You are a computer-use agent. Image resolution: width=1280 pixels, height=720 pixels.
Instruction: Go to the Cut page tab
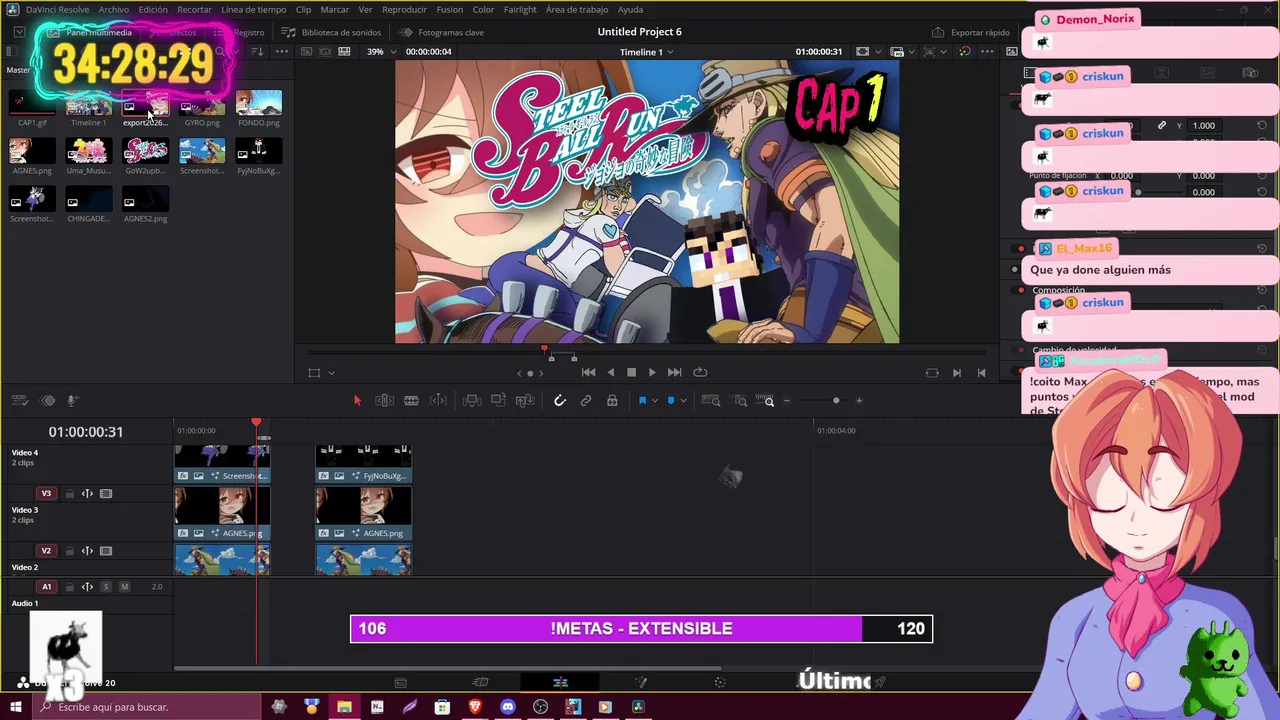[x=480, y=682]
